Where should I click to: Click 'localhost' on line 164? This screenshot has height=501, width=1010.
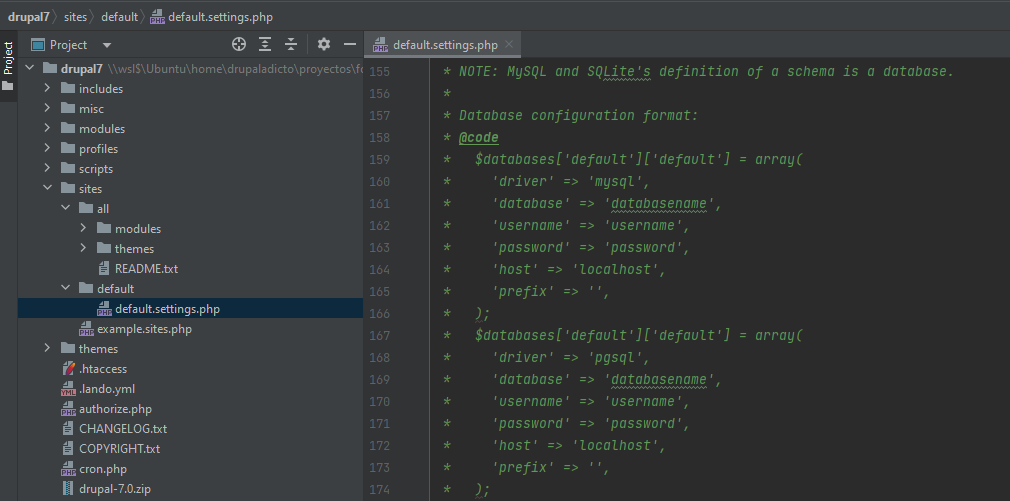tap(615, 270)
